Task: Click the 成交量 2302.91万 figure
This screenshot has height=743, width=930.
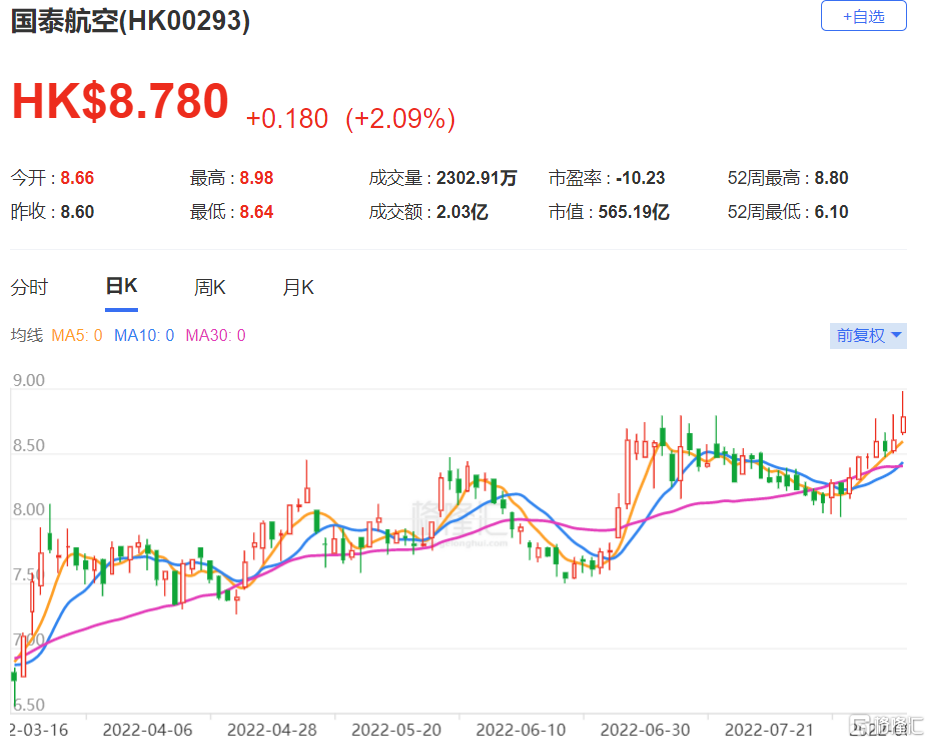Action: pos(477,179)
